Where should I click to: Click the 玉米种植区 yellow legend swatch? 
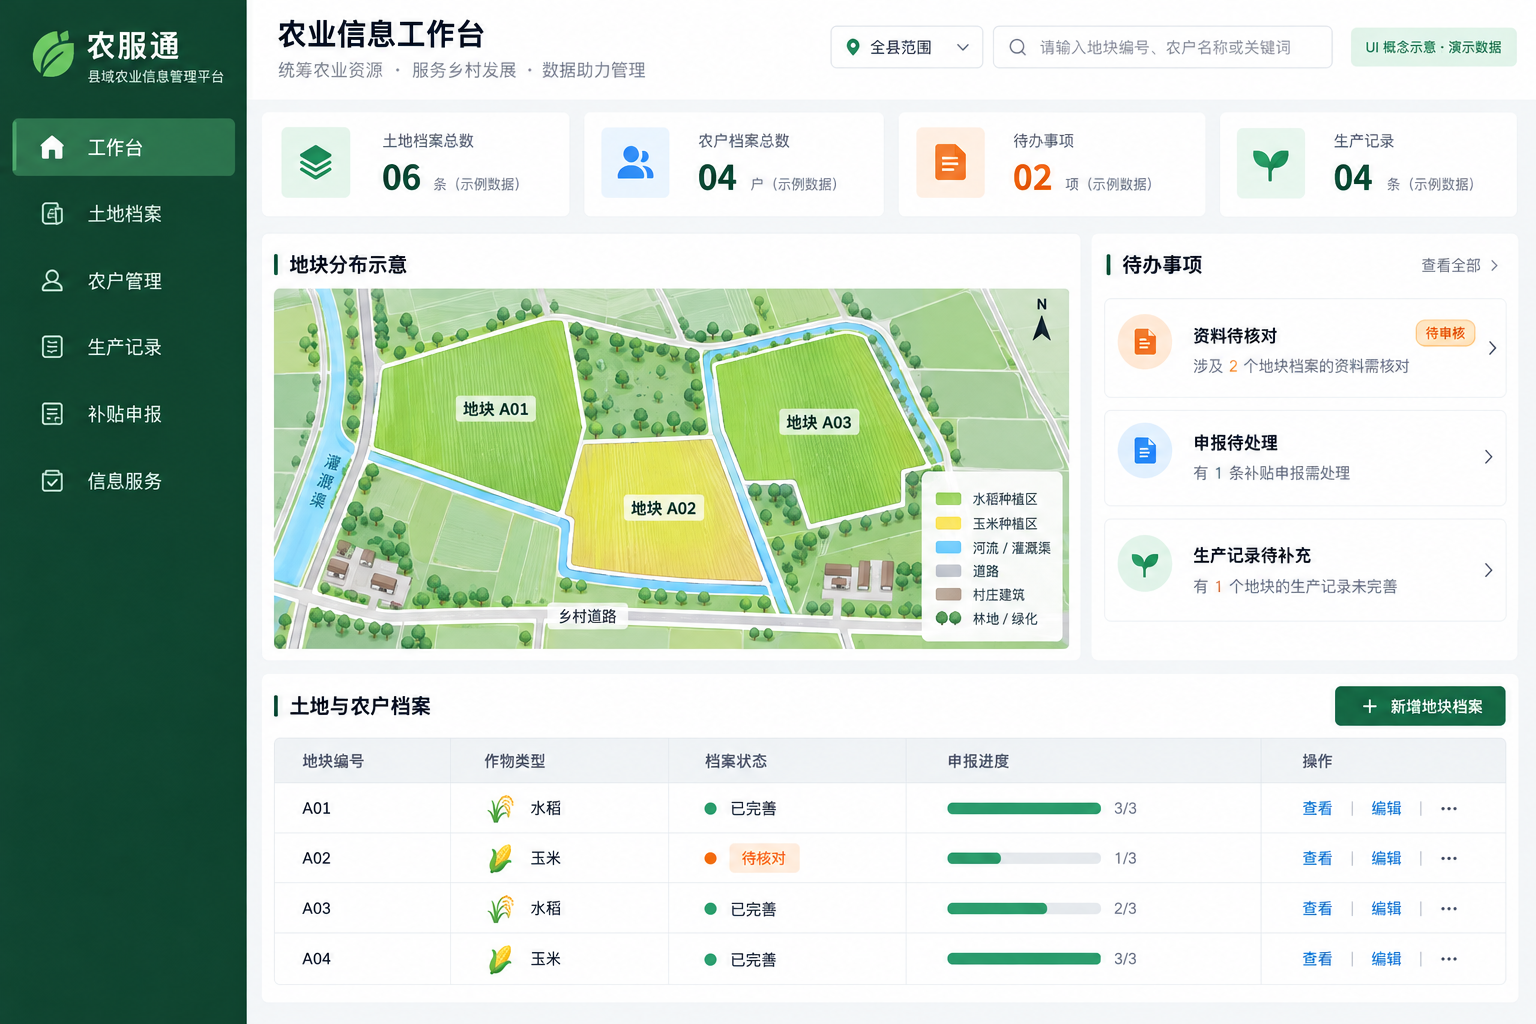pos(948,523)
